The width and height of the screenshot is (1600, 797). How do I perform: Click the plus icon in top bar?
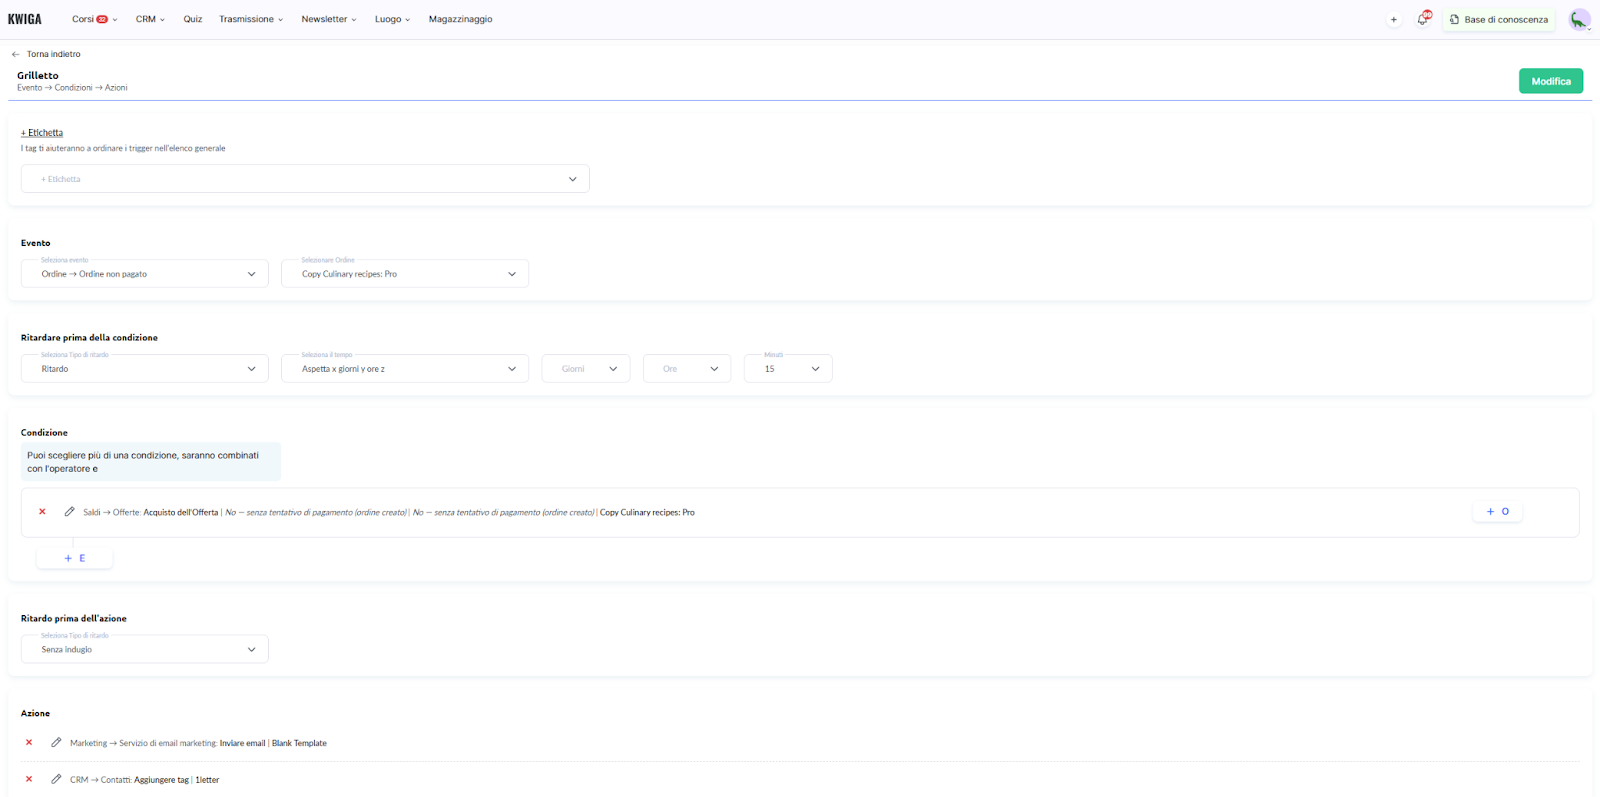pyautogui.click(x=1393, y=20)
